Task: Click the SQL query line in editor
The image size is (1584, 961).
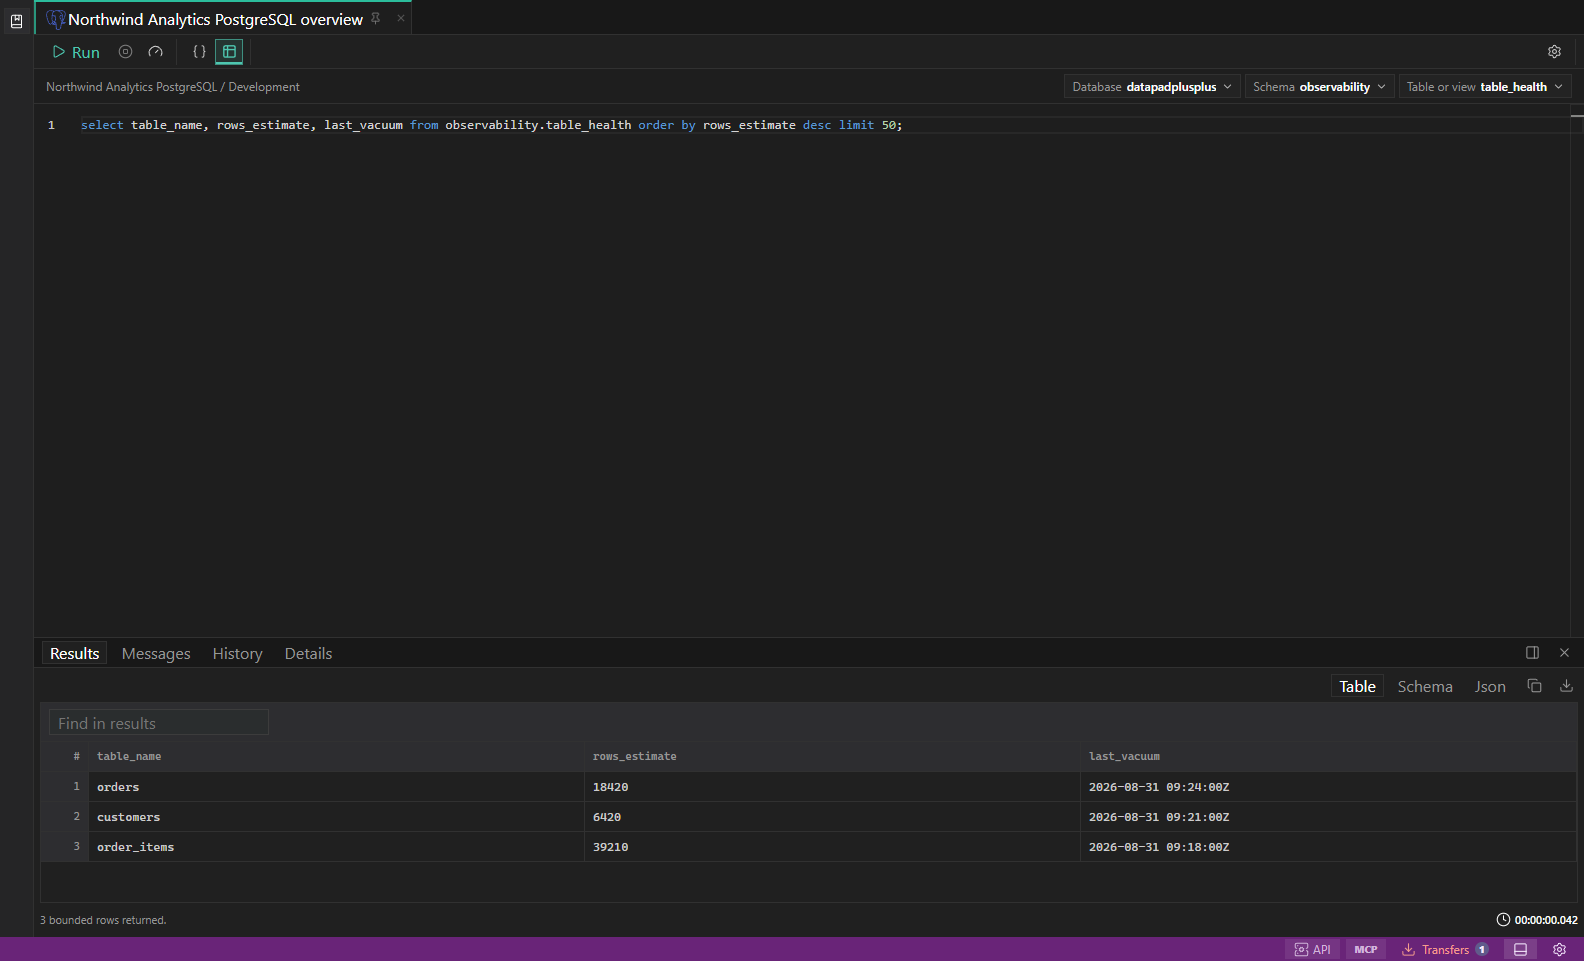Action: [491, 125]
